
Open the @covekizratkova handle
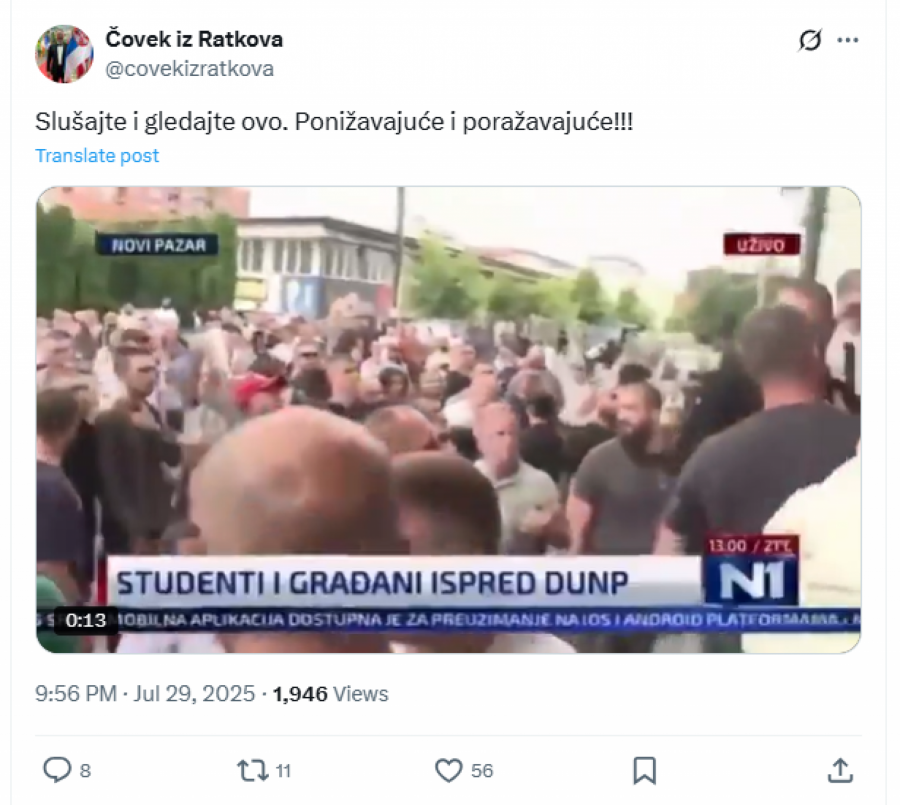click(189, 69)
